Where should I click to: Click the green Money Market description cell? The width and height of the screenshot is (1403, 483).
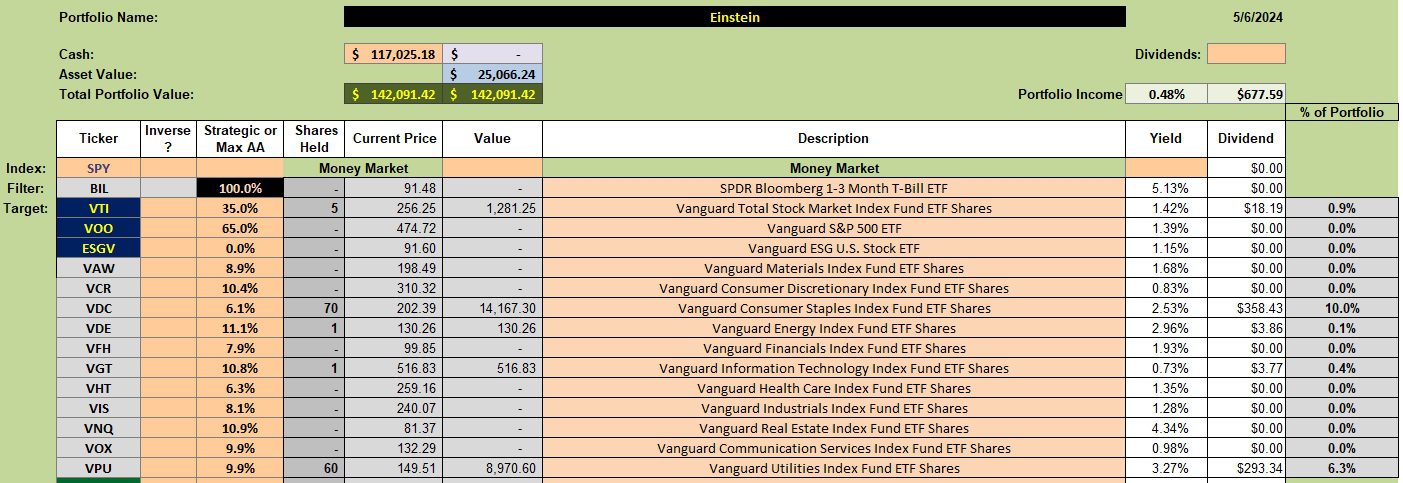pos(834,168)
